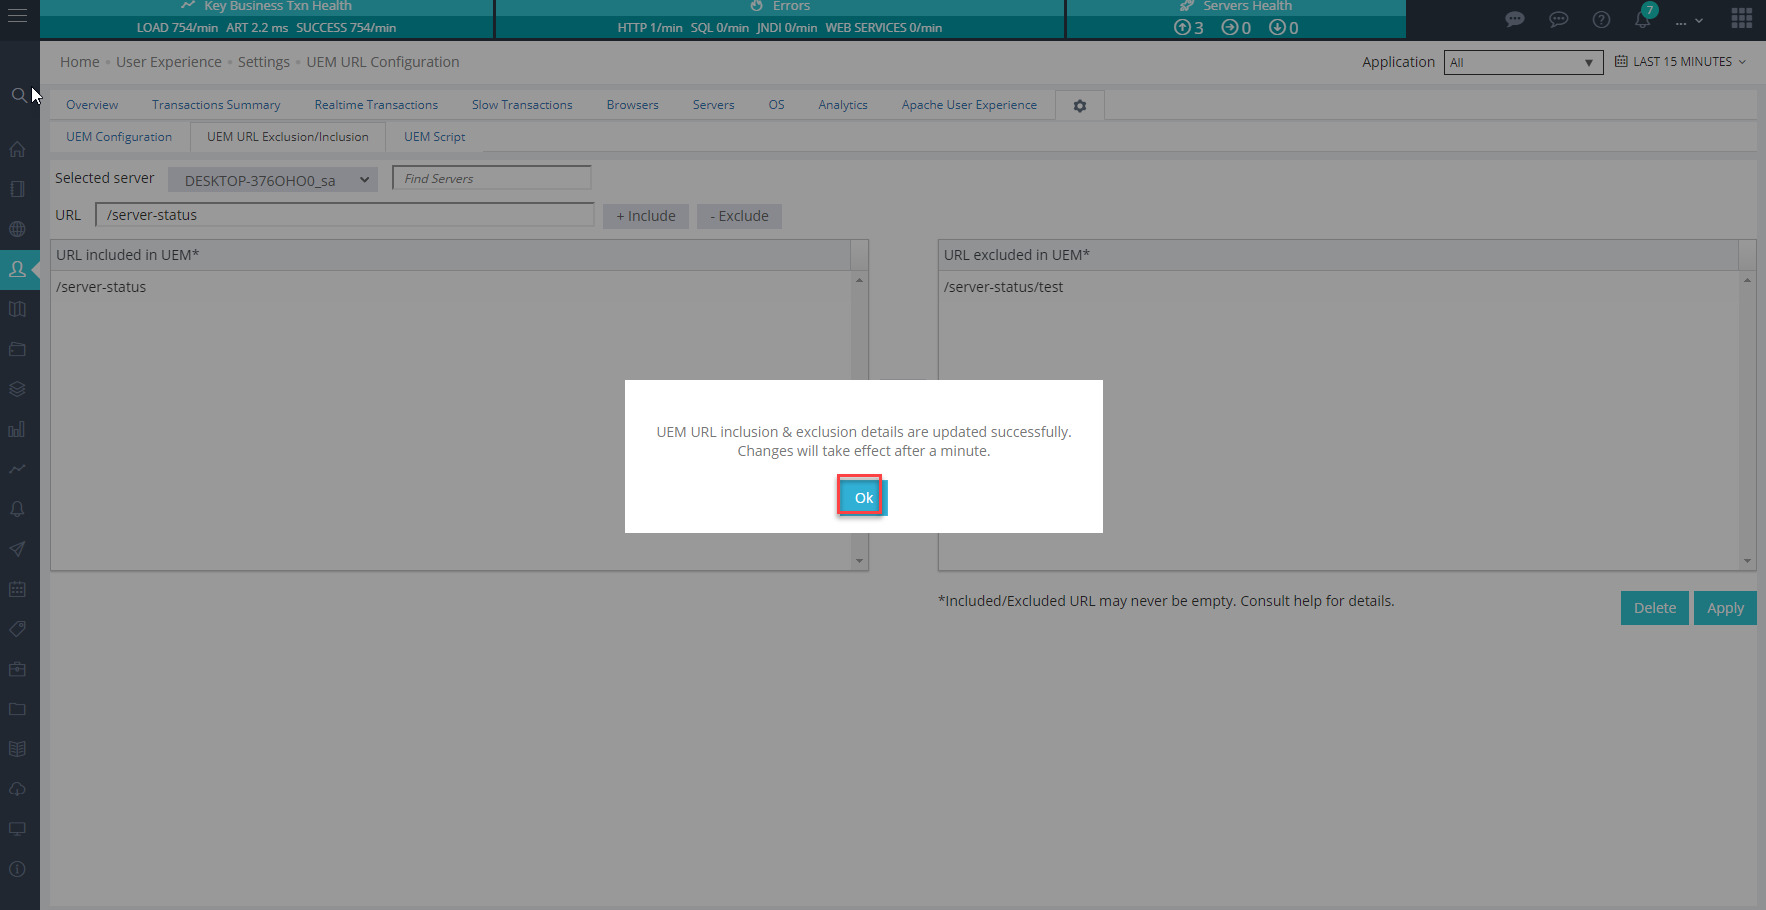This screenshot has width=1766, height=910.
Task: Open the notifications bell with badge 7
Action: (1642, 19)
